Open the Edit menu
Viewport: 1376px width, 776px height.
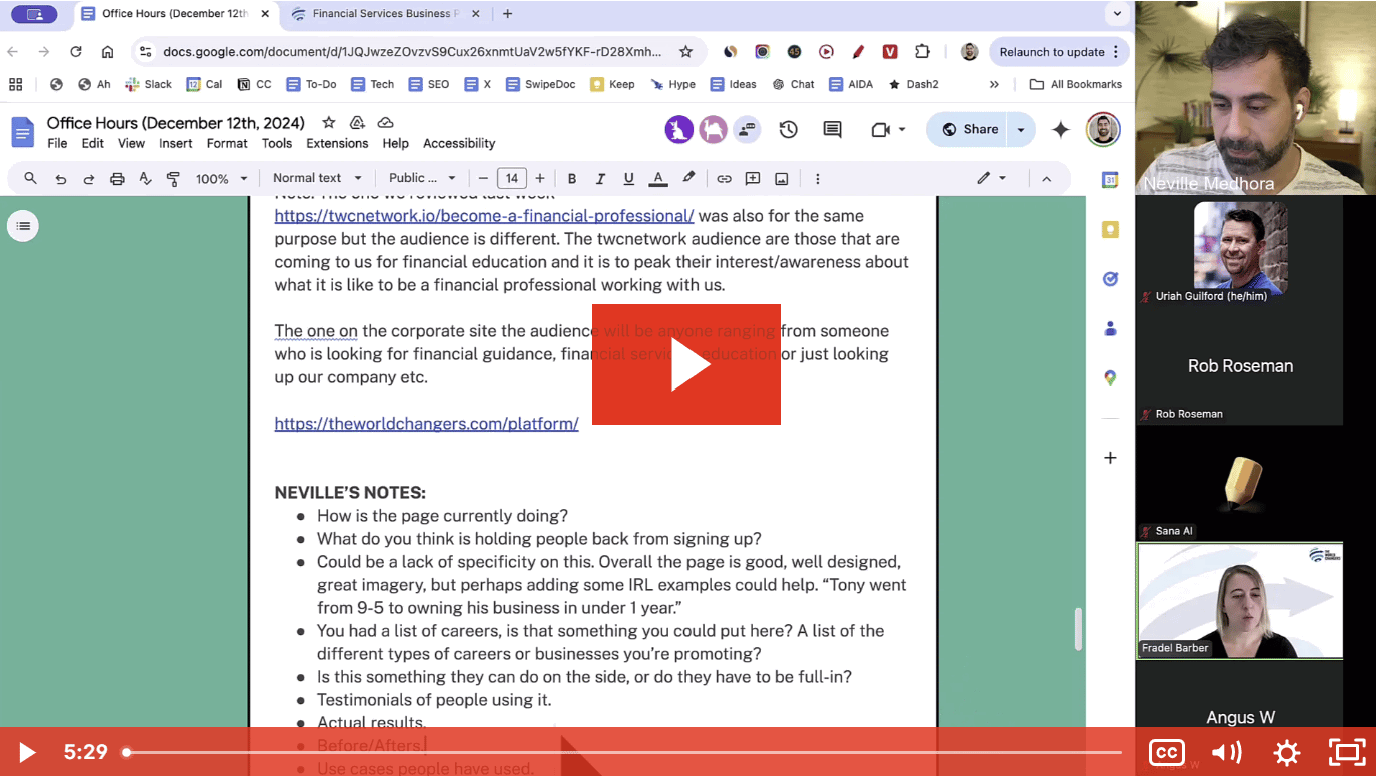(93, 143)
